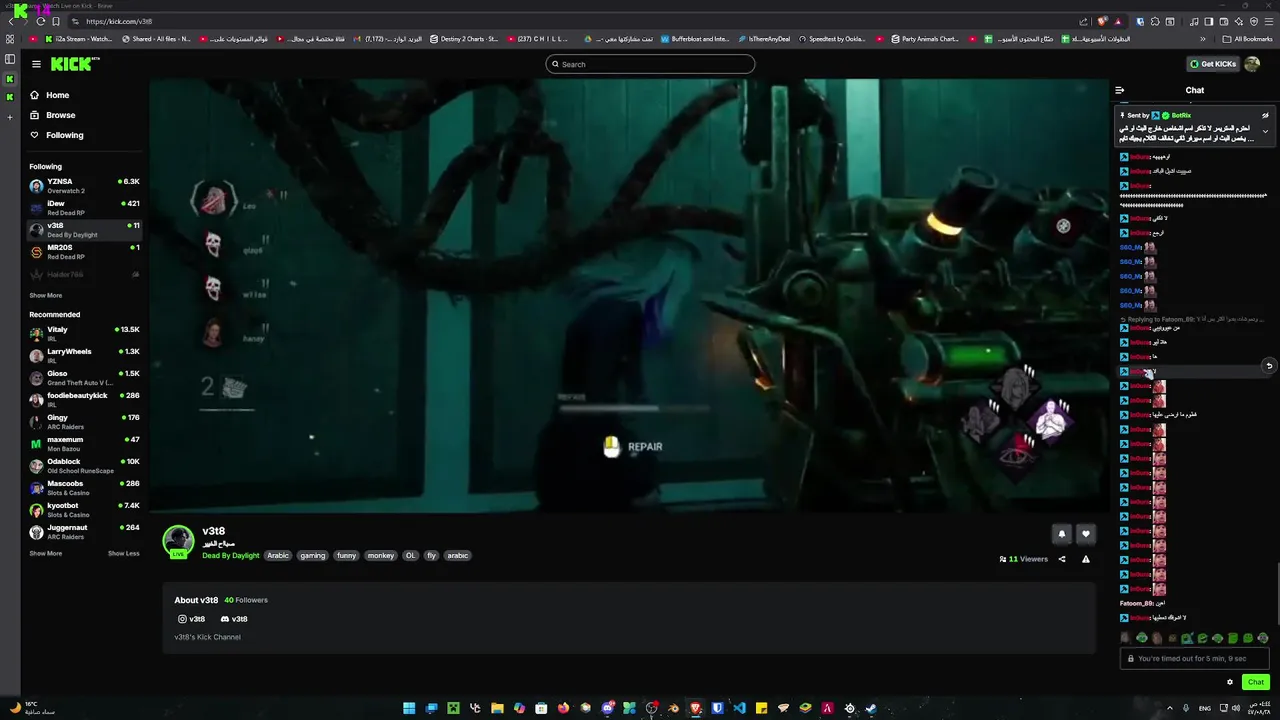Image resolution: width=1280 pixels, height=720 pixels.
Task: Open Visual Studio Code from taskbar
Action: pyautogui.click(x=739, y=708)
